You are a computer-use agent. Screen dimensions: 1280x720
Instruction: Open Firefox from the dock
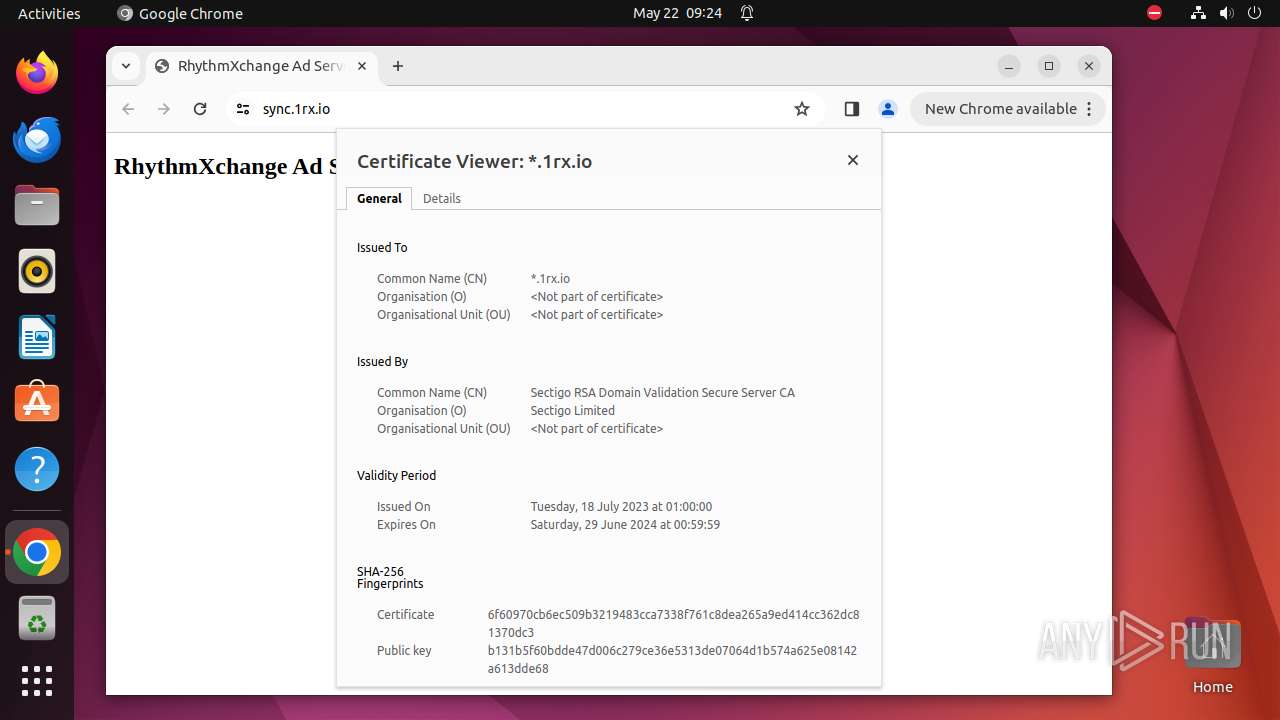(x=37, y=73)
